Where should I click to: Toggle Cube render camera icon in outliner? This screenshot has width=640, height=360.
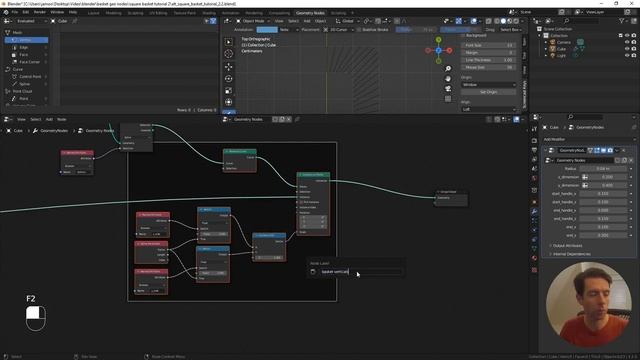click(634, 49)
